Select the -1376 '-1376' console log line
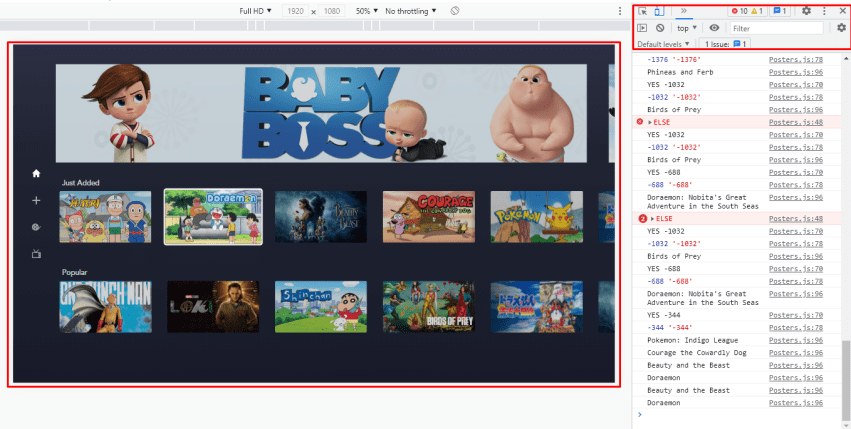This screenshot has width=851, height=429. [x=674, y=60]
